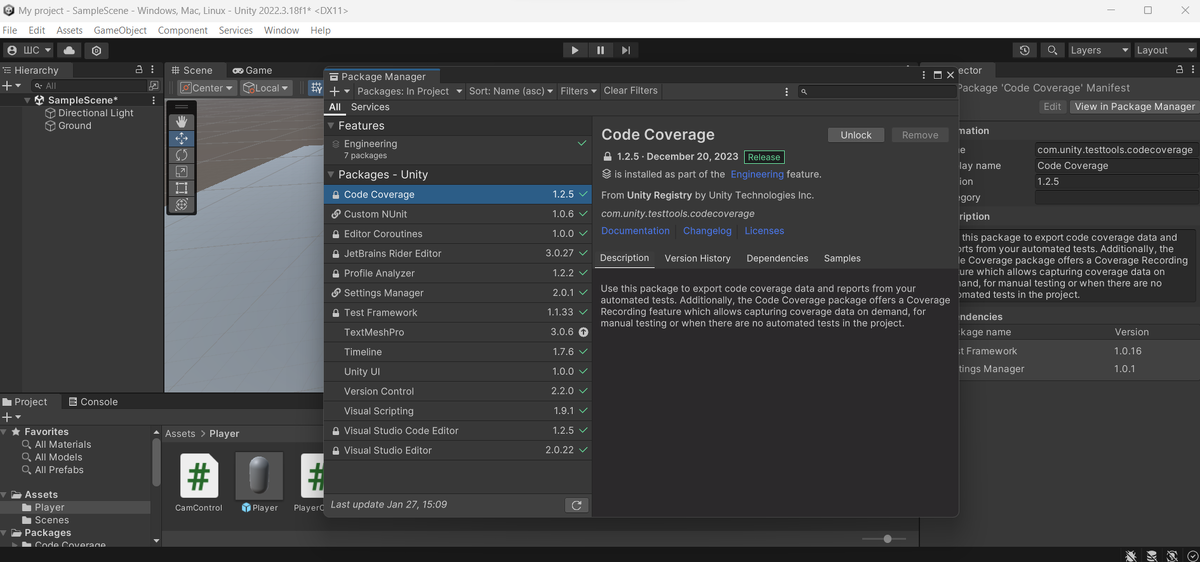
Task: Toggle Center pivot mode button
Action: coord(207,88)
